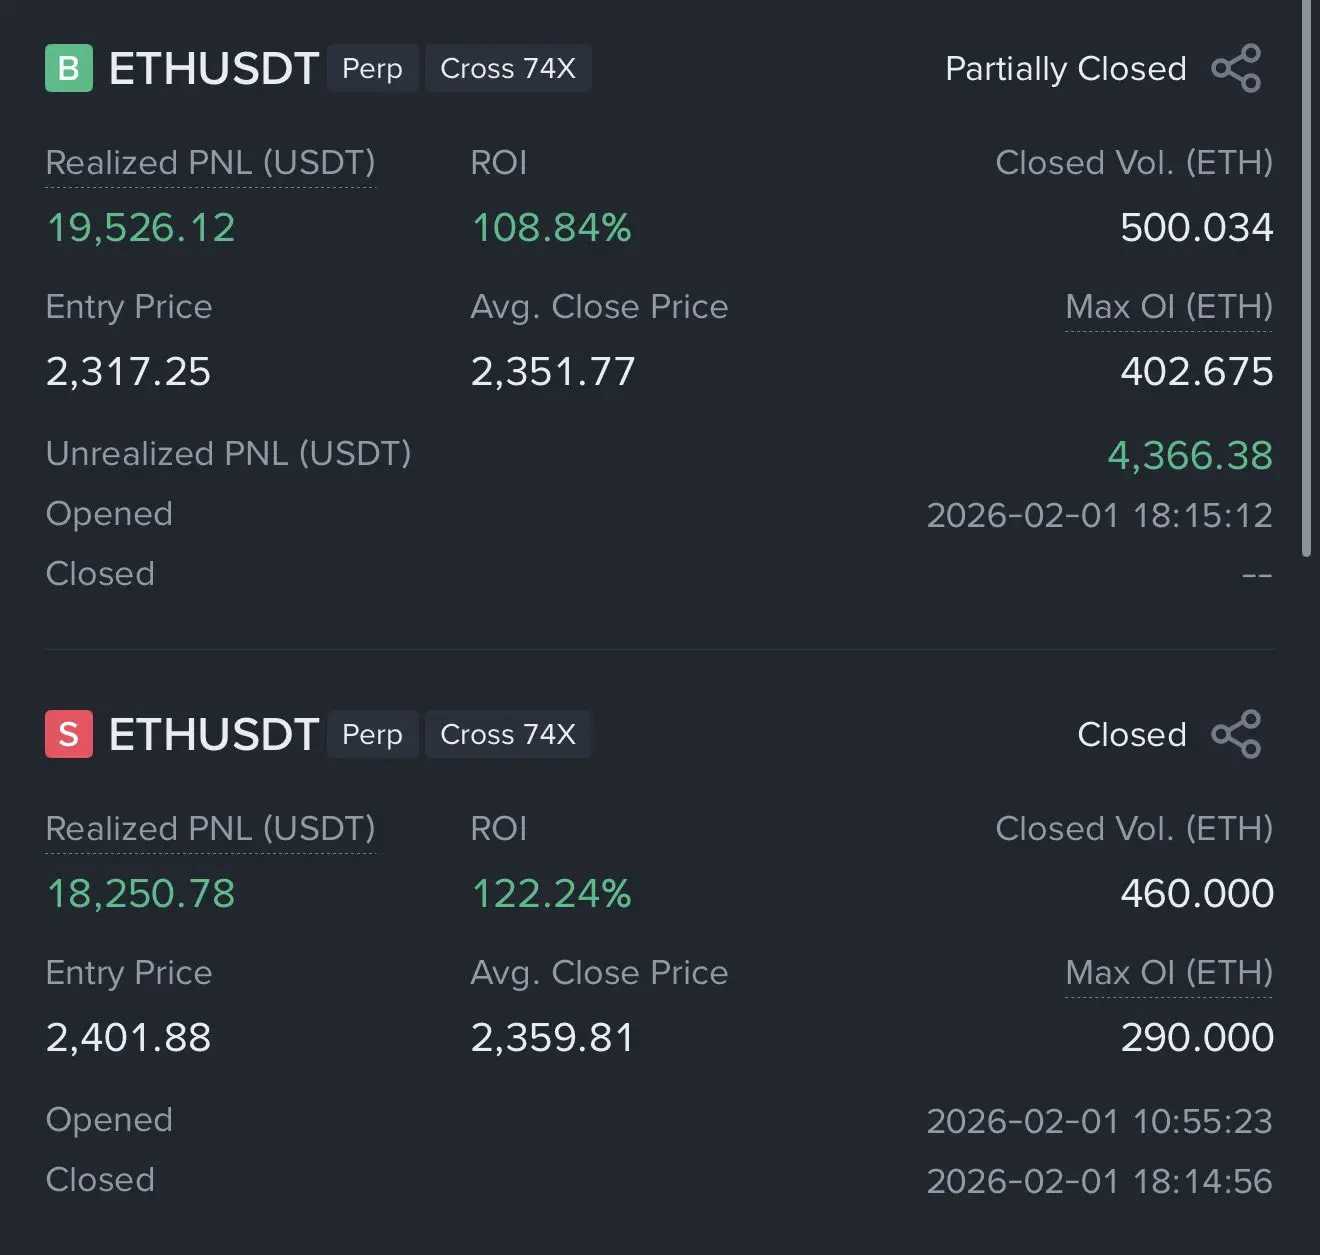Select the 4,366.38 unrealized PNL value
This screenshot has width=1320, height=1255.
click(x=1189, y=456)
